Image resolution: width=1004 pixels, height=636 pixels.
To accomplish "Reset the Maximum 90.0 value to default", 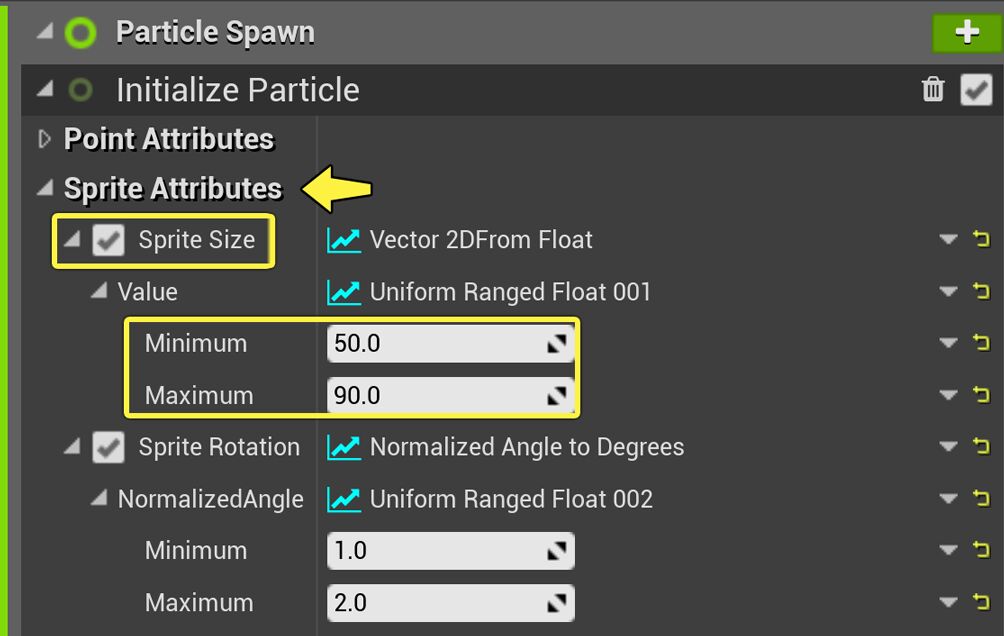I will click(981, 395).
